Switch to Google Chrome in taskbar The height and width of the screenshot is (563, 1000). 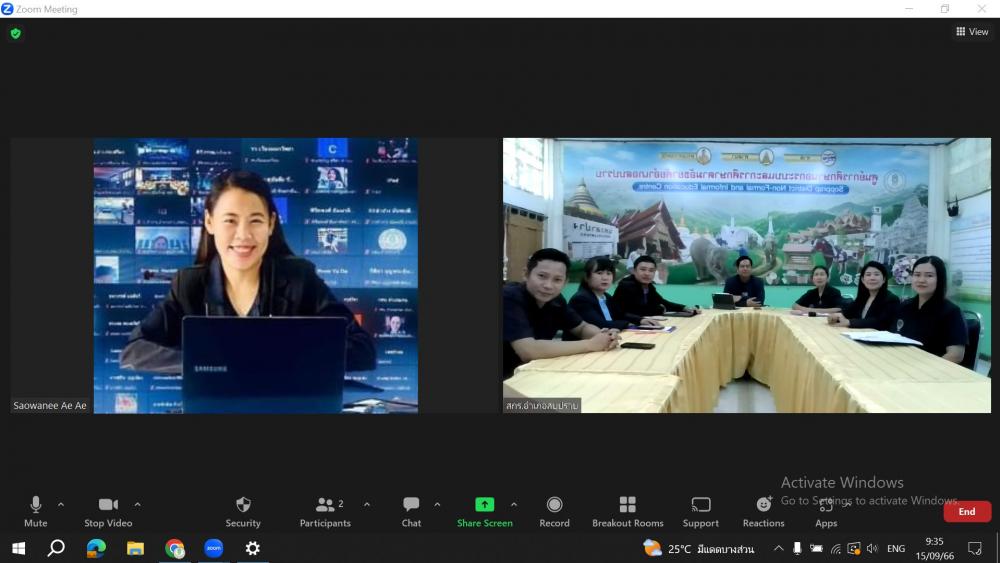(175, 548)
